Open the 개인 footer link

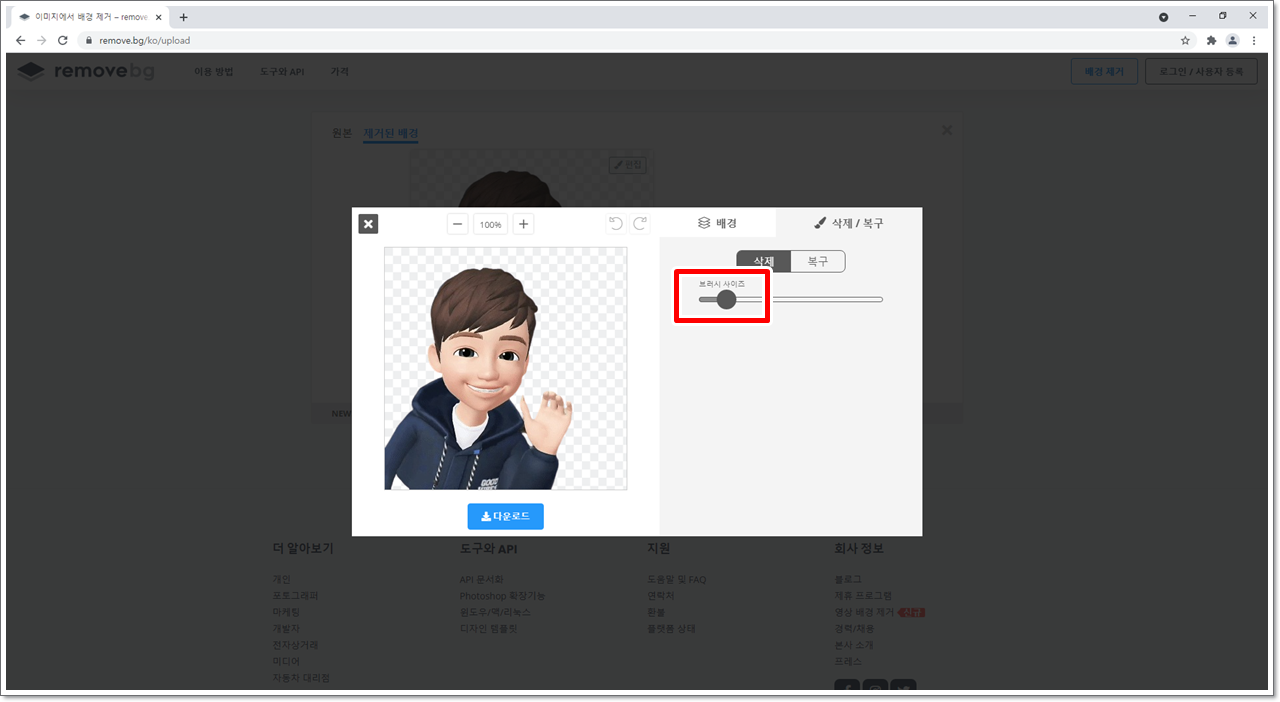(x=281, y=580)
